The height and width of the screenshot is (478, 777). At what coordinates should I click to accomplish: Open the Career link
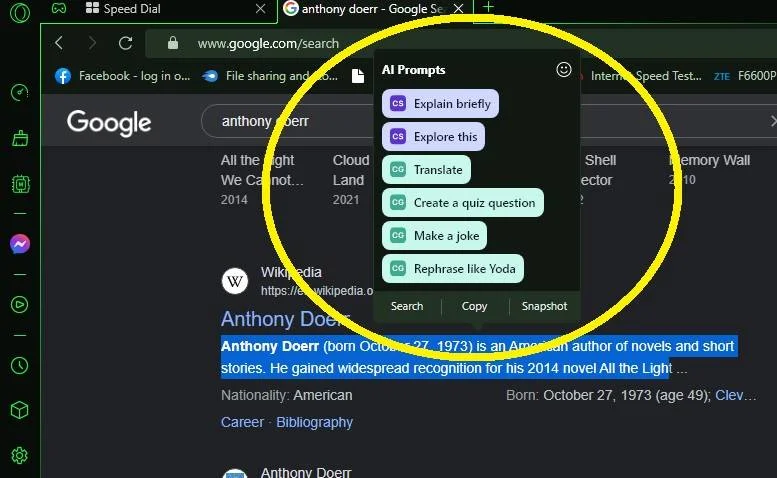(x=242, y=422)
